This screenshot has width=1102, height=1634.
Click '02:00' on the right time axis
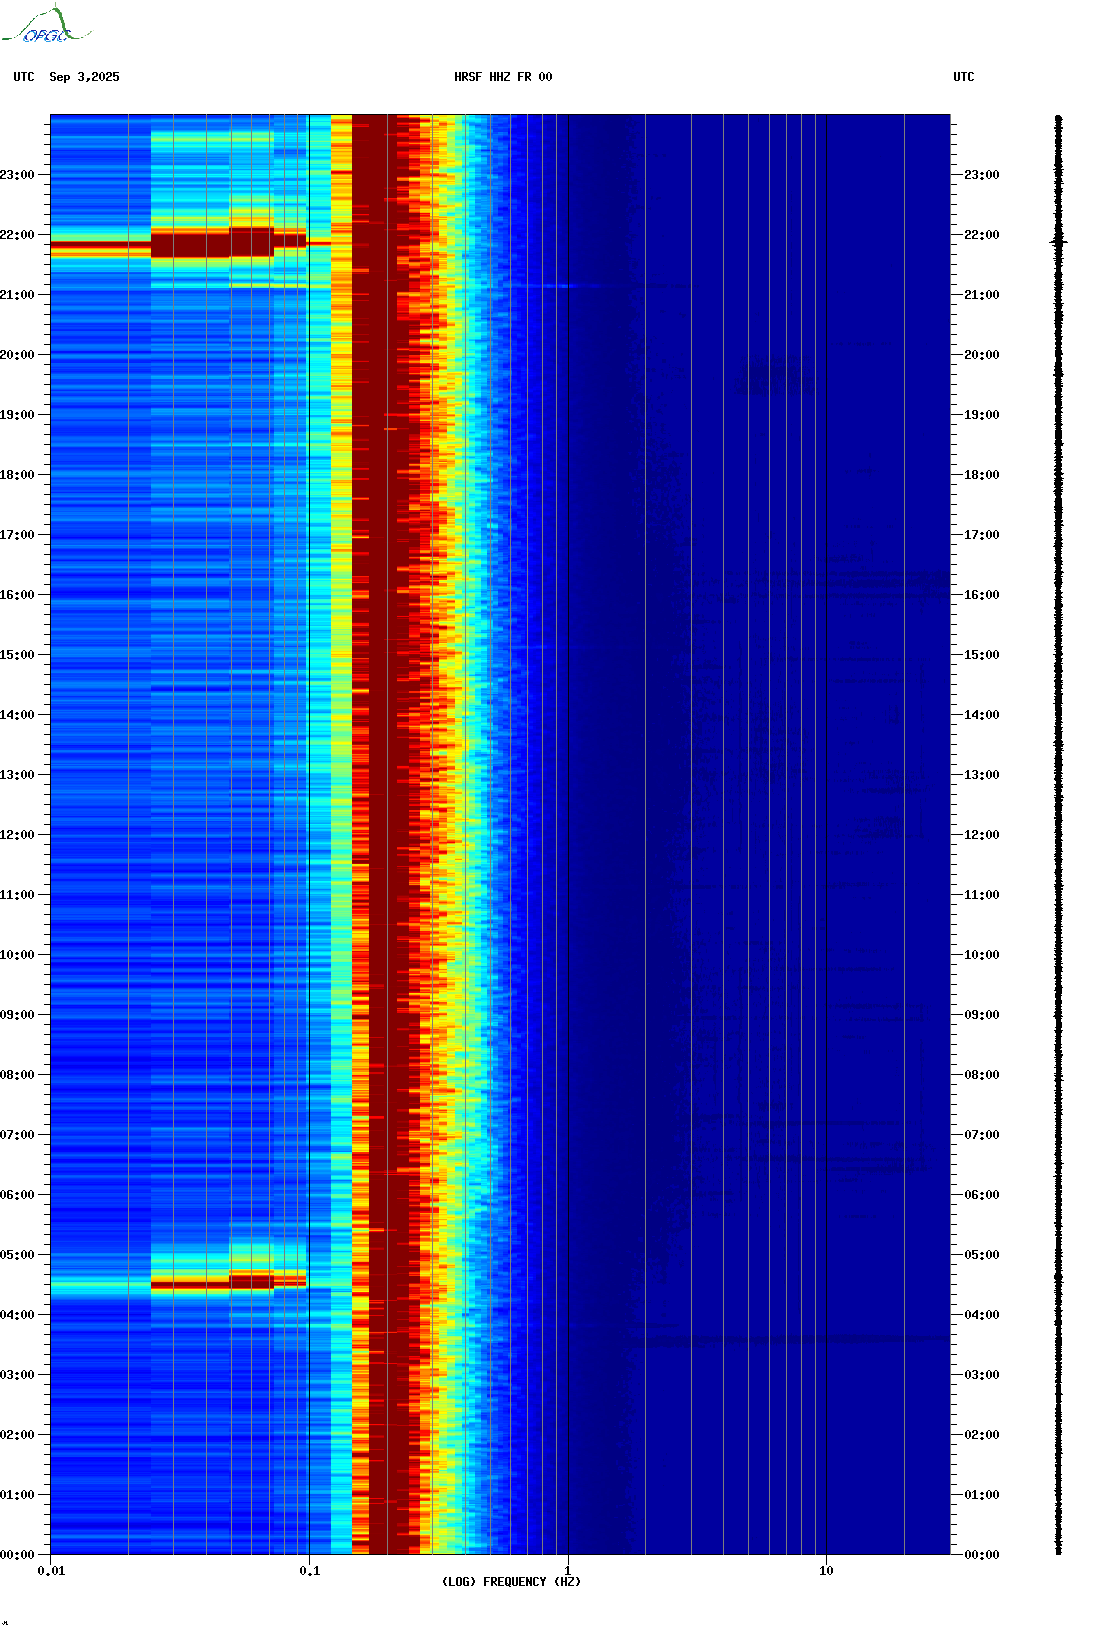click(x=982, y=1435)
